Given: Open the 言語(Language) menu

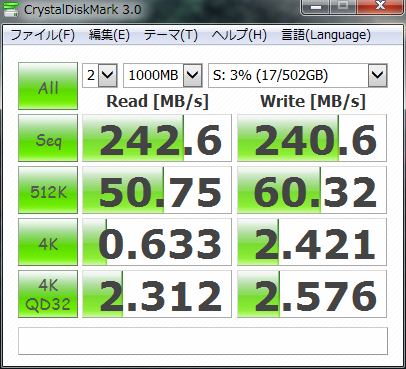Looking at the screenshot, I should click(326, 35).
